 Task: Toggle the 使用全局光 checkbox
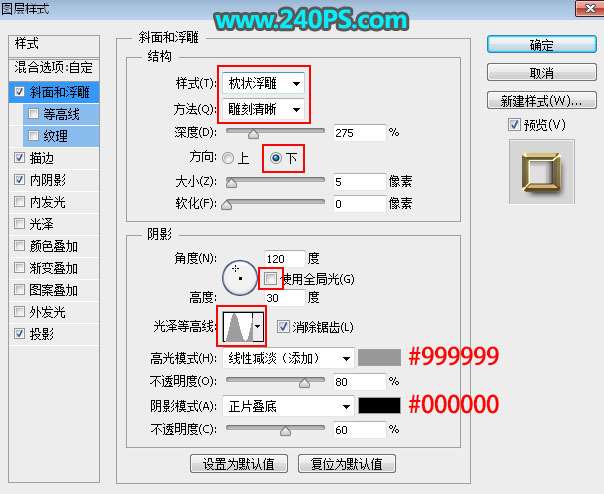point(269,277)
